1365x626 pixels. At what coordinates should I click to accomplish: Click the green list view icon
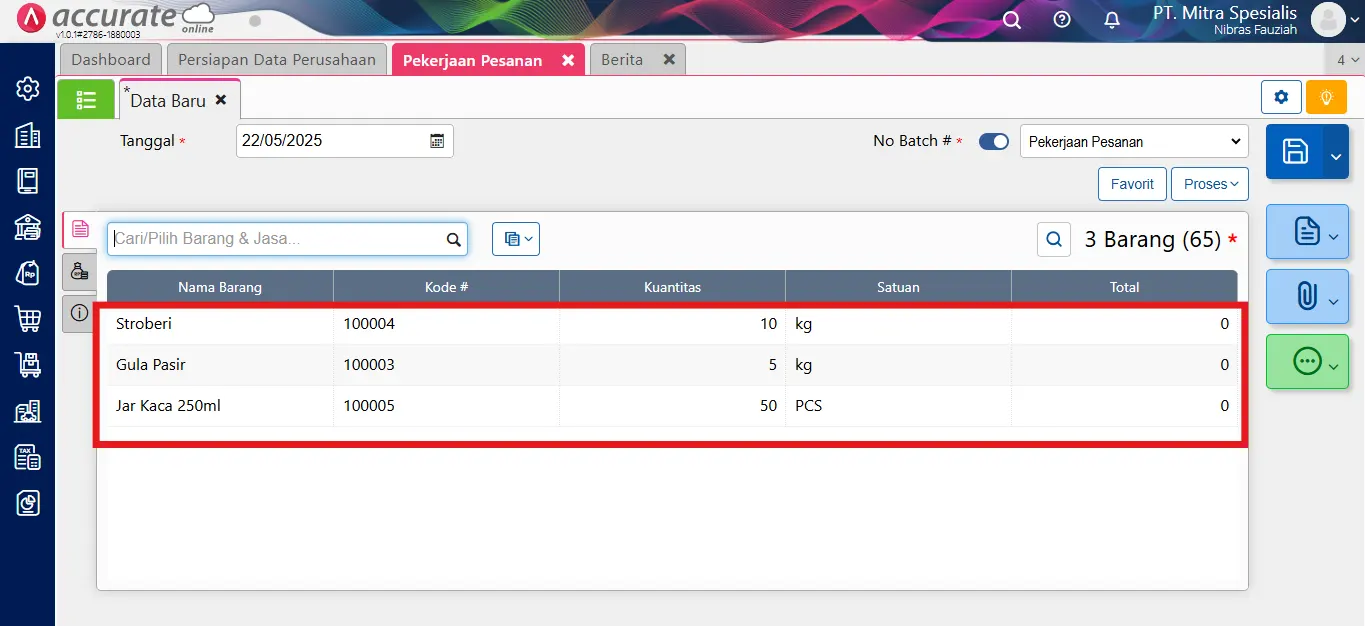[x=86, y=100]
